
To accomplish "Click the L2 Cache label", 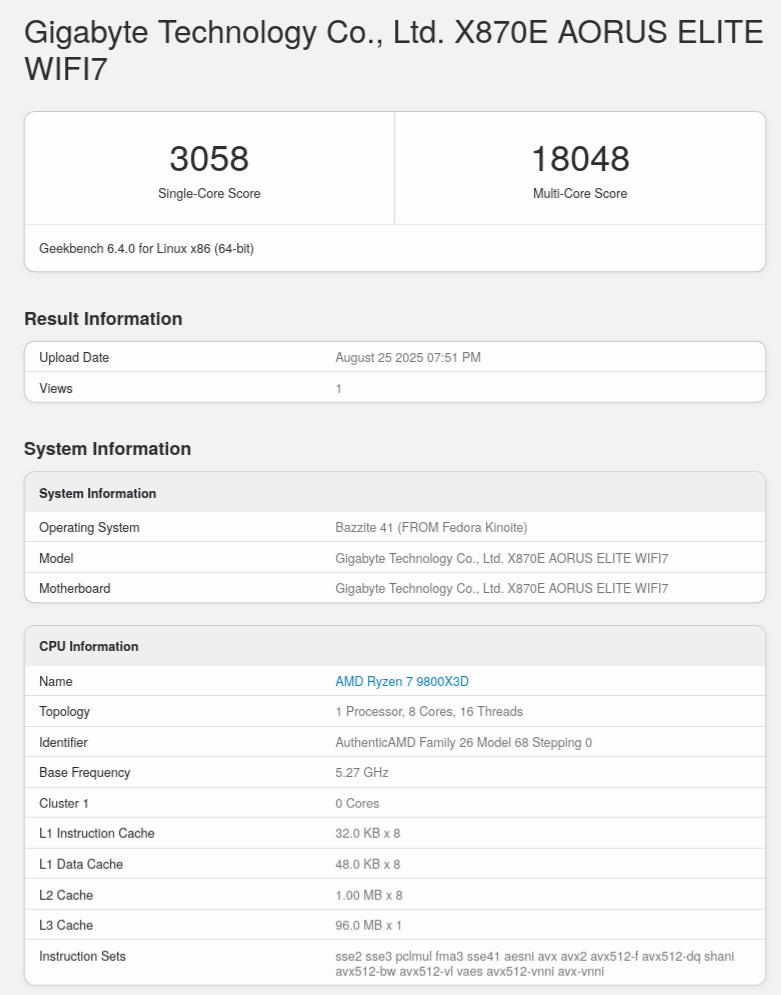I will (66, 895).
